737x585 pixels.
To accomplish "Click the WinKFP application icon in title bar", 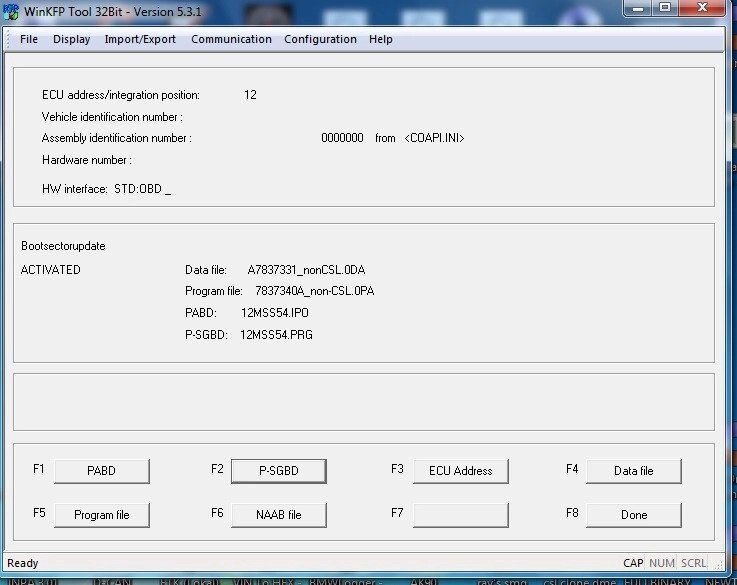I will tap(13, 9).
